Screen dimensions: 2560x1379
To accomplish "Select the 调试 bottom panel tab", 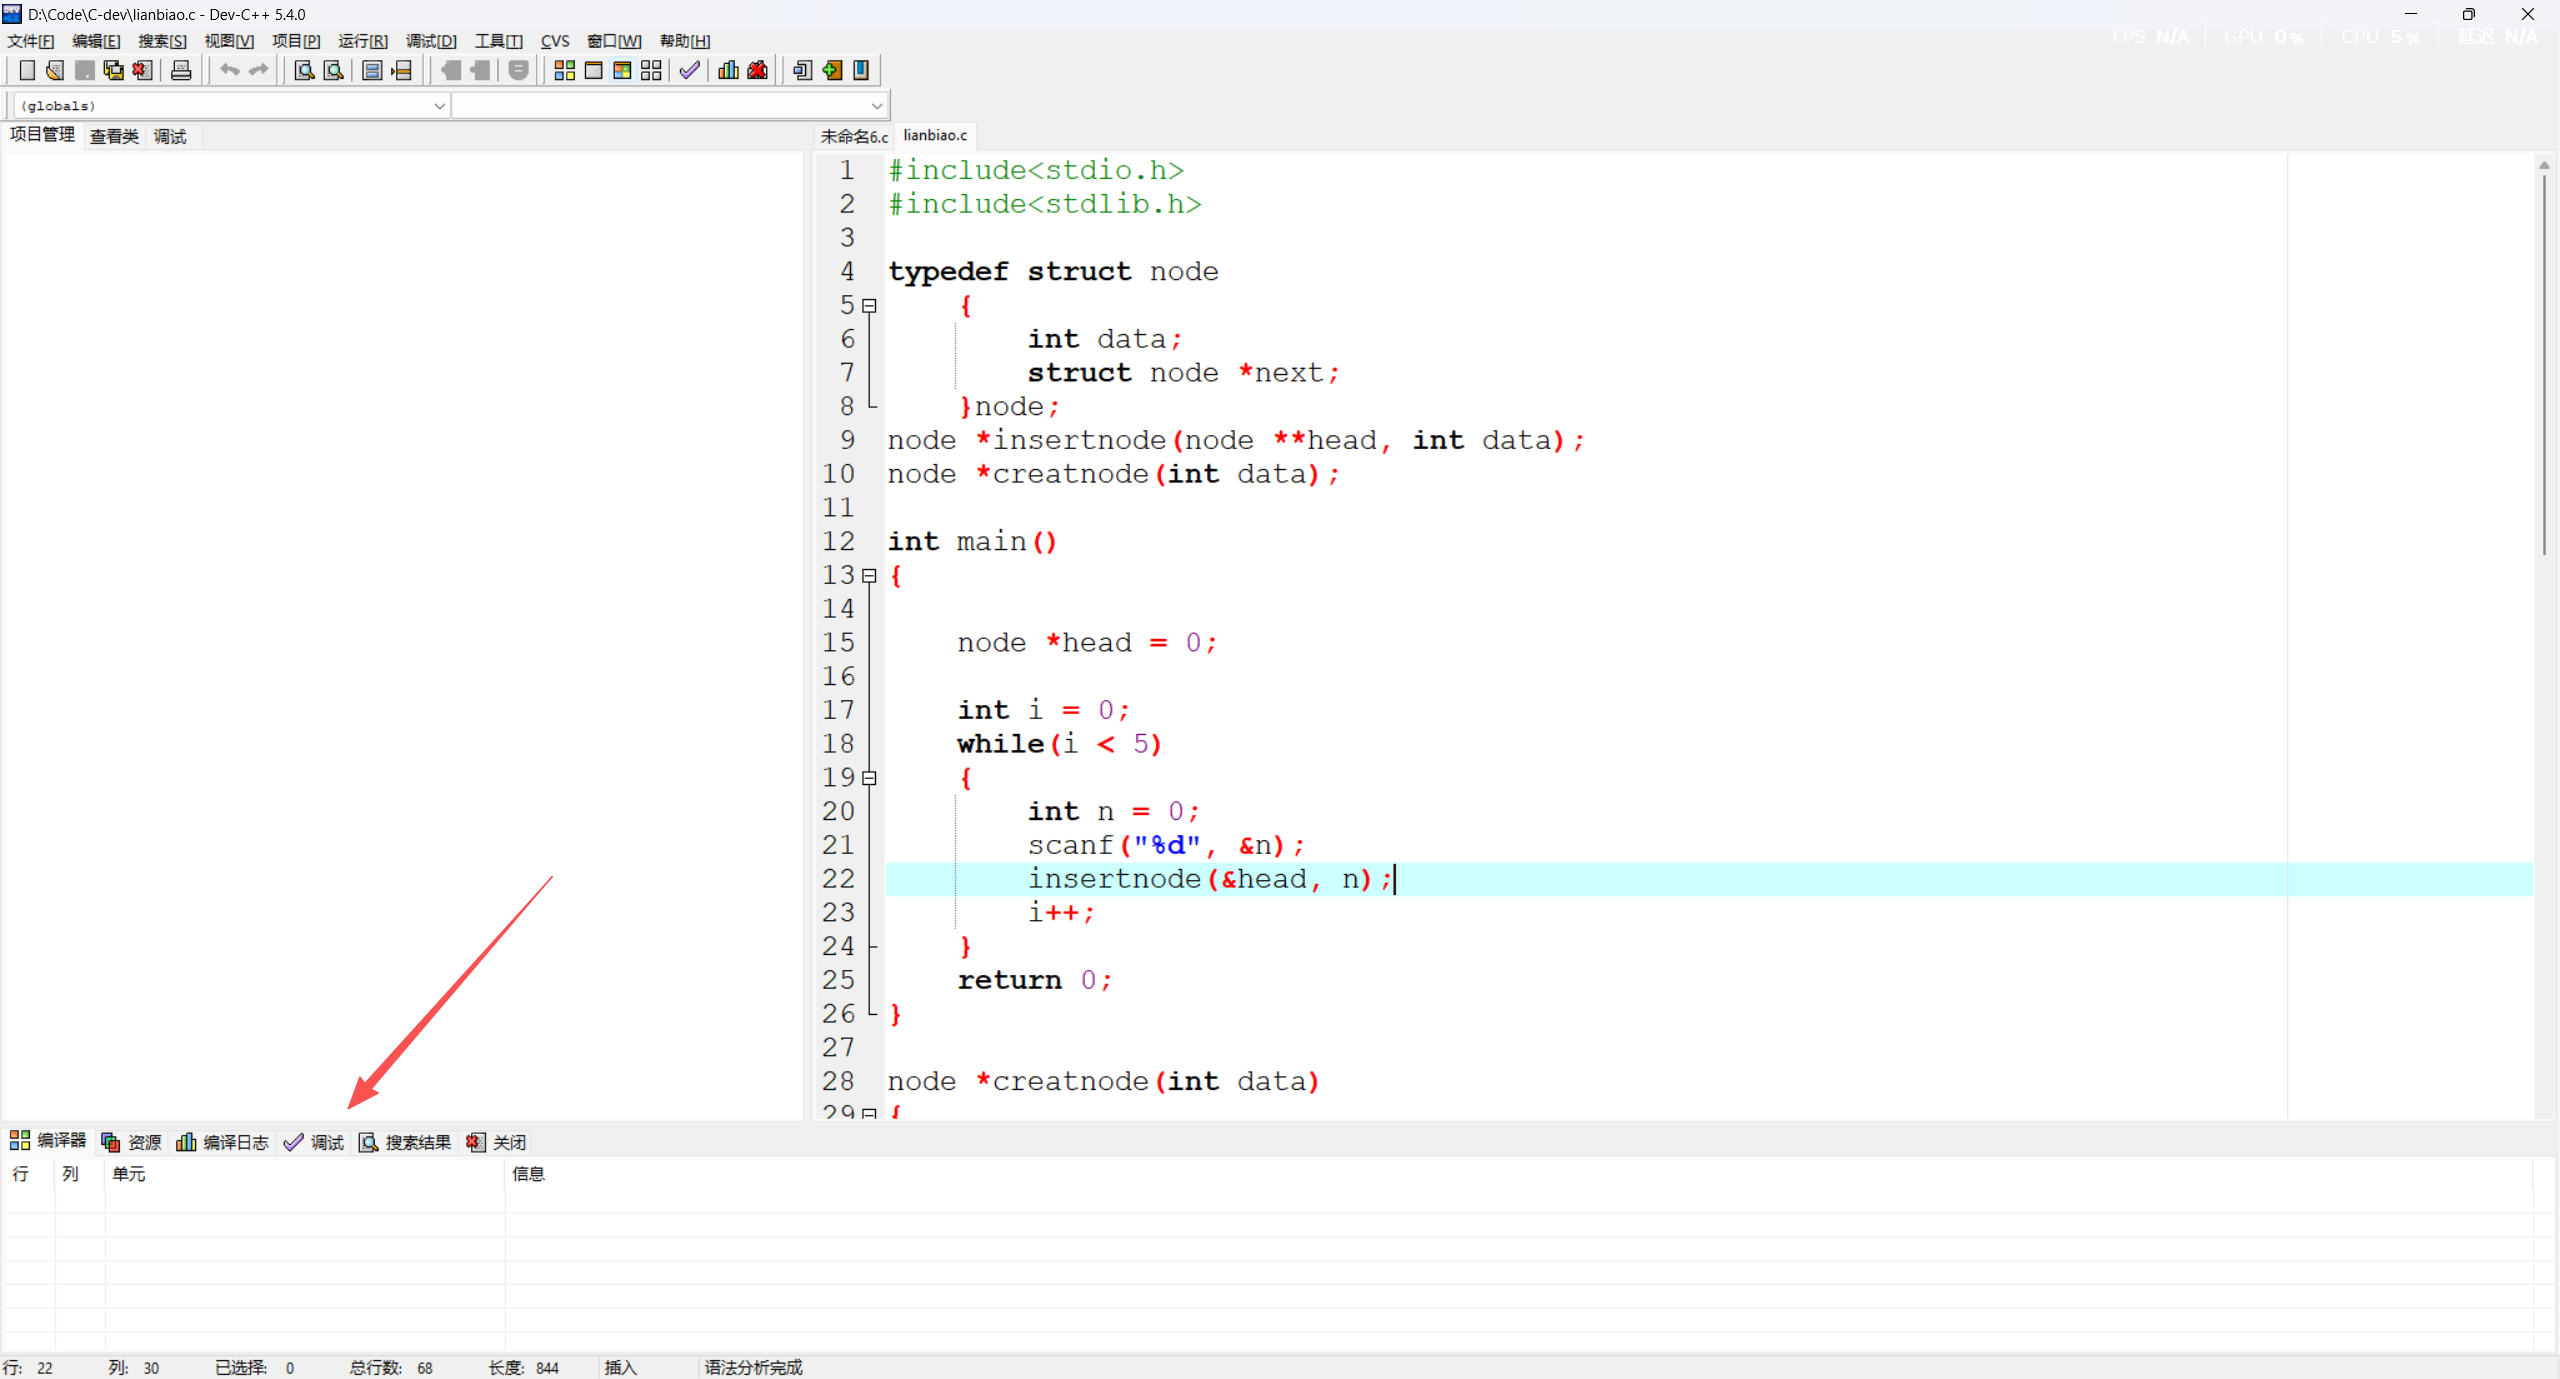I will click(x=314, y=1142).
